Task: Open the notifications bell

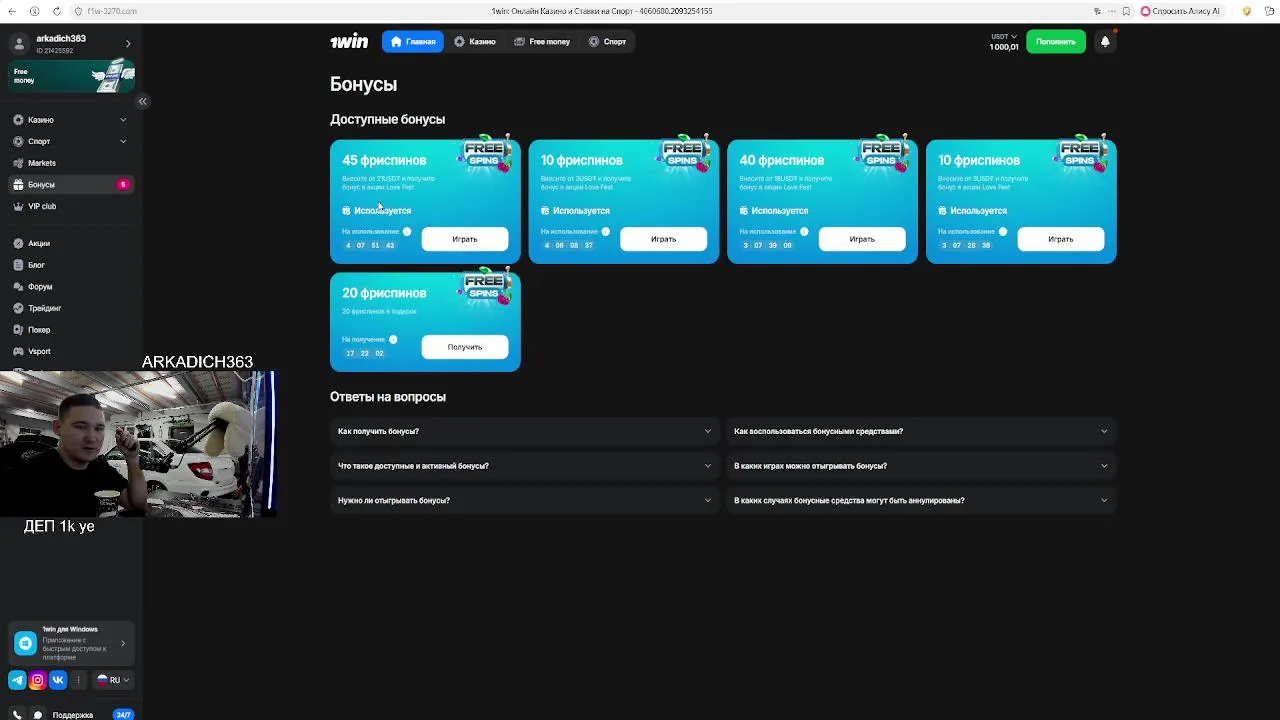Action: (1105, 42)
